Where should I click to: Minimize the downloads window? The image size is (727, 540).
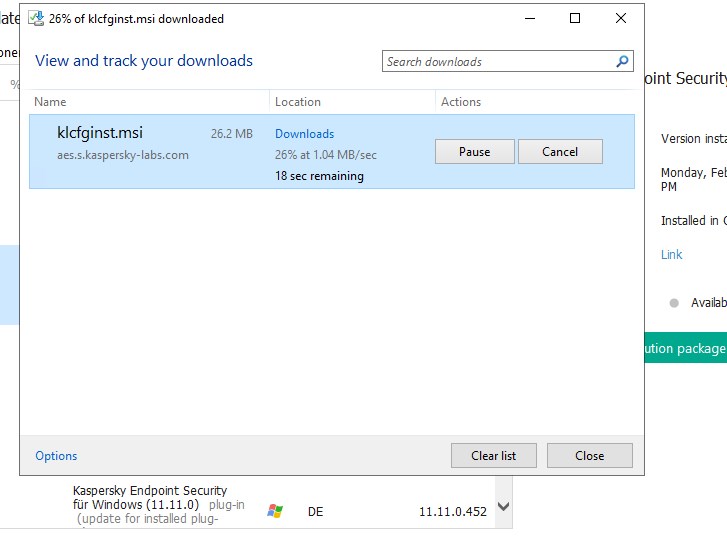[529, 18]
